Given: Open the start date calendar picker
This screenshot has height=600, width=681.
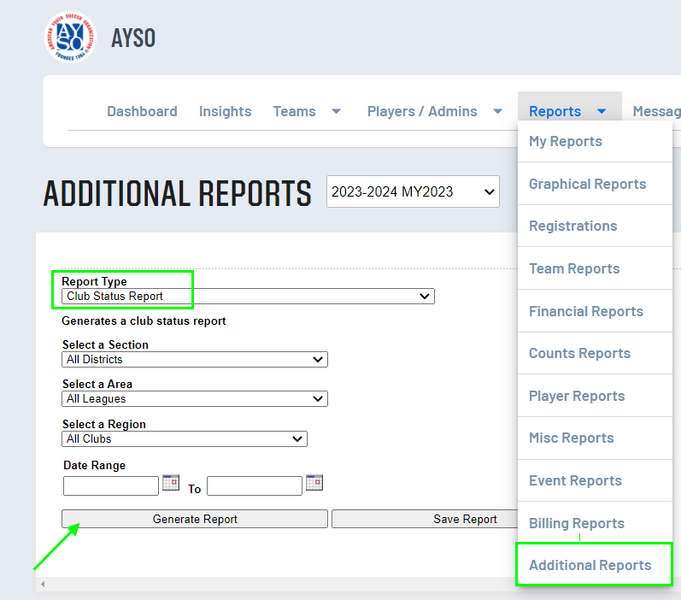Looking at the screenshot, I should point(170,483).
